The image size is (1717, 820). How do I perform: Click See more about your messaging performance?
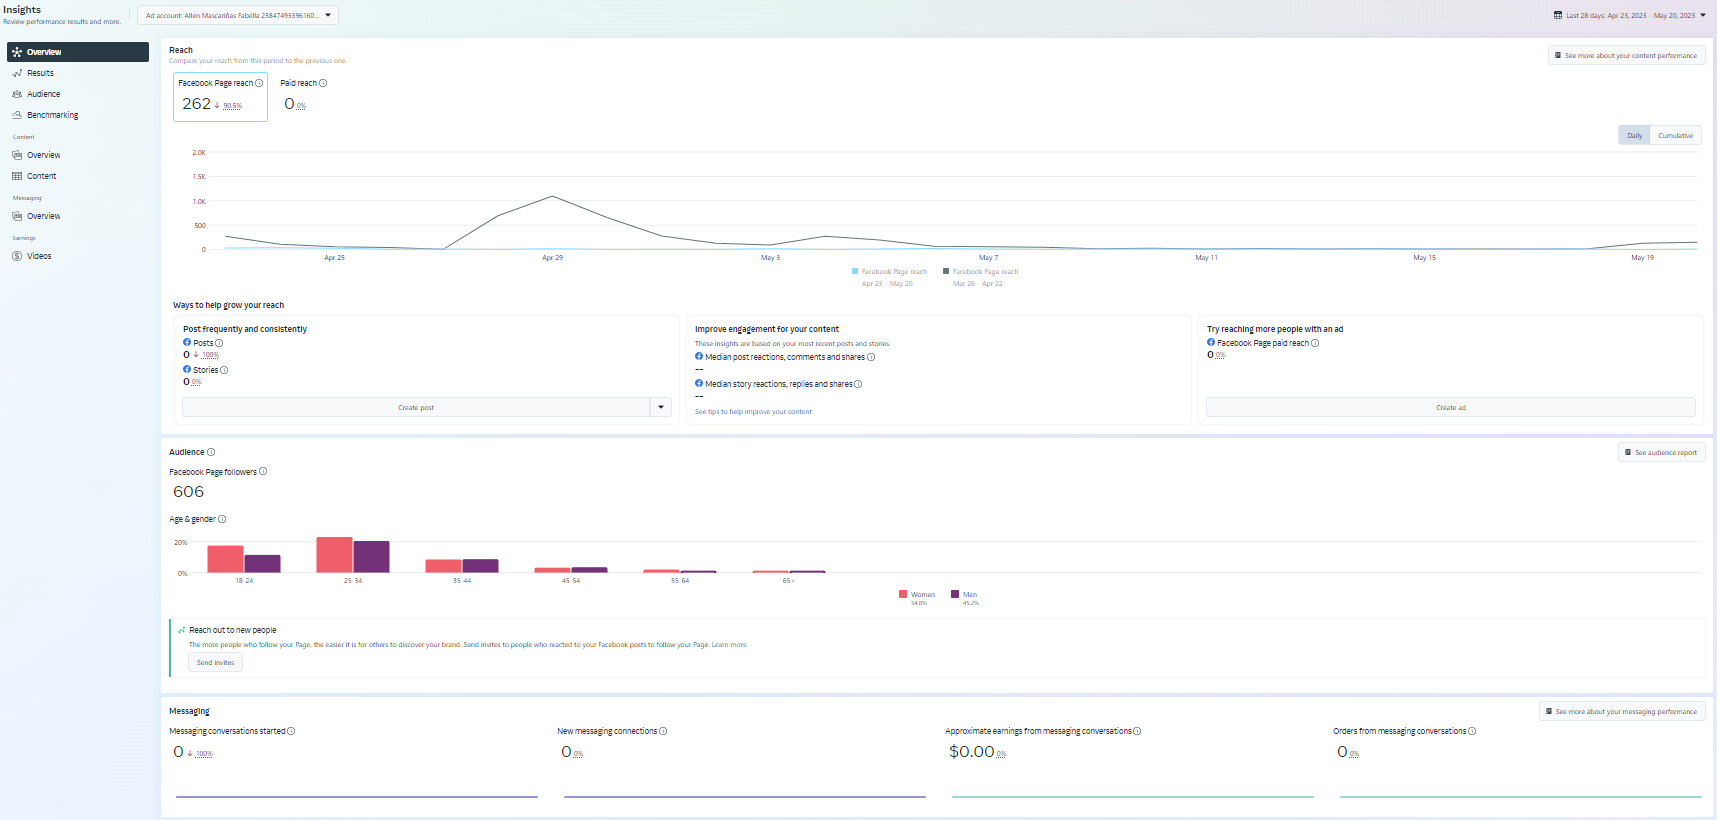point(1621,711)
